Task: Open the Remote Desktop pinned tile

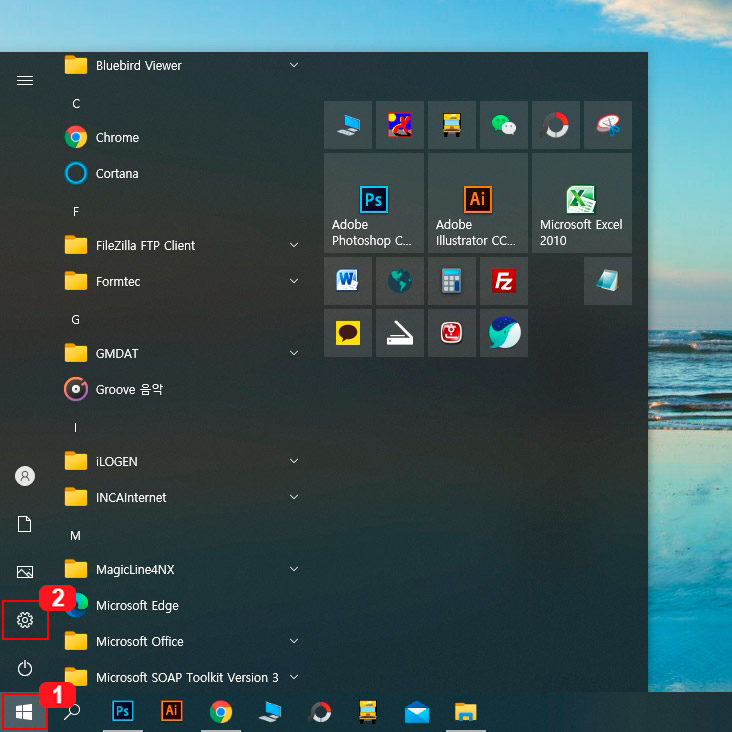Action: pyautogui.click(x=348, y=125)
